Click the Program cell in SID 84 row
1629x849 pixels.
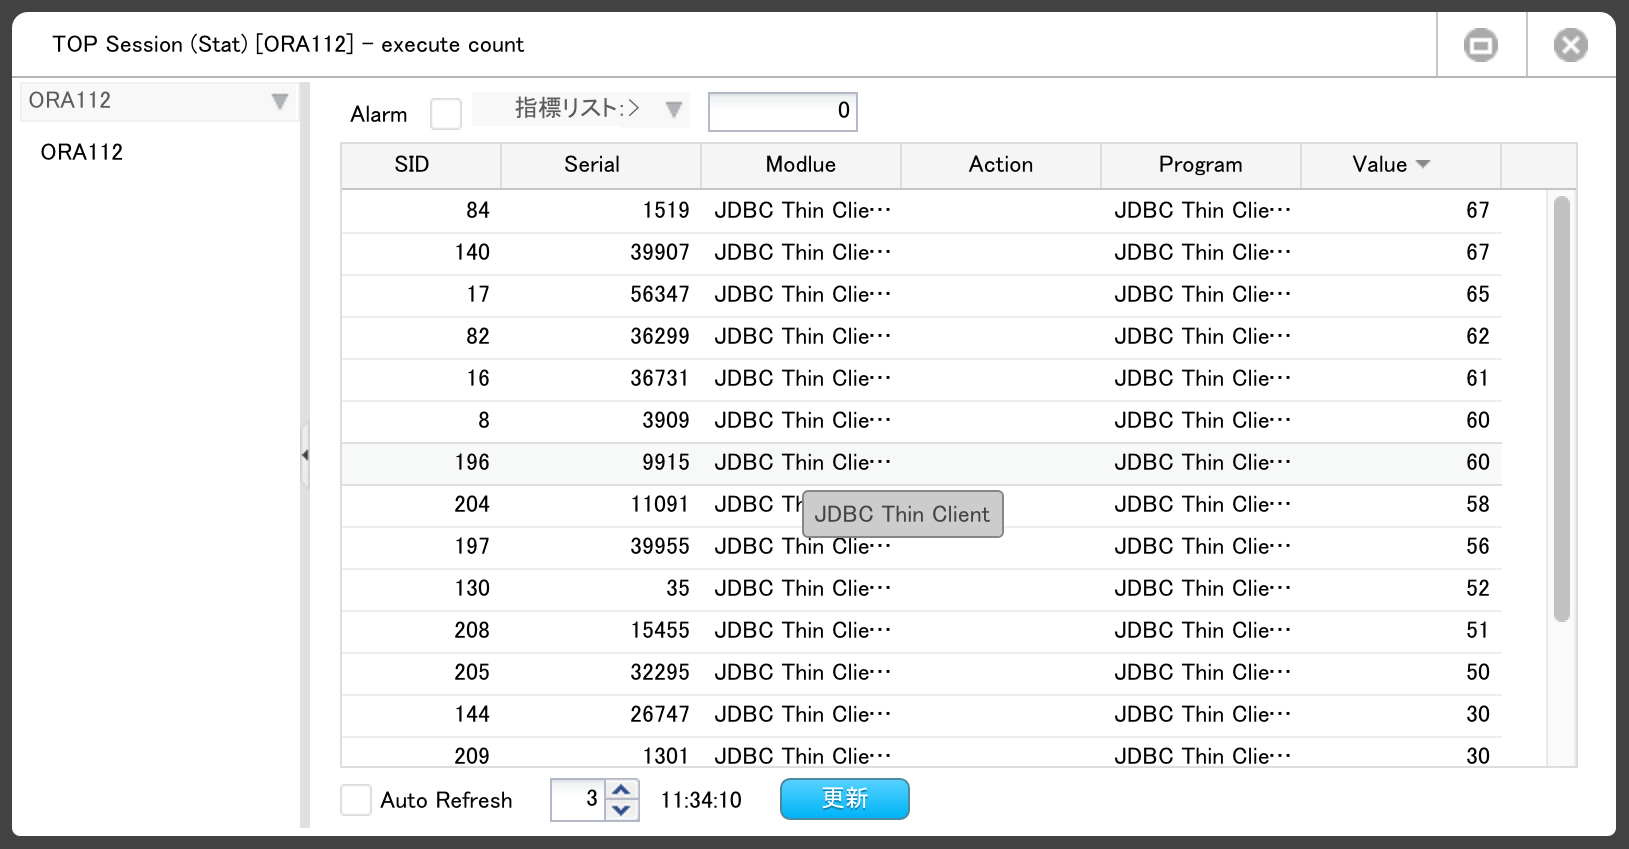(1202, 211)
